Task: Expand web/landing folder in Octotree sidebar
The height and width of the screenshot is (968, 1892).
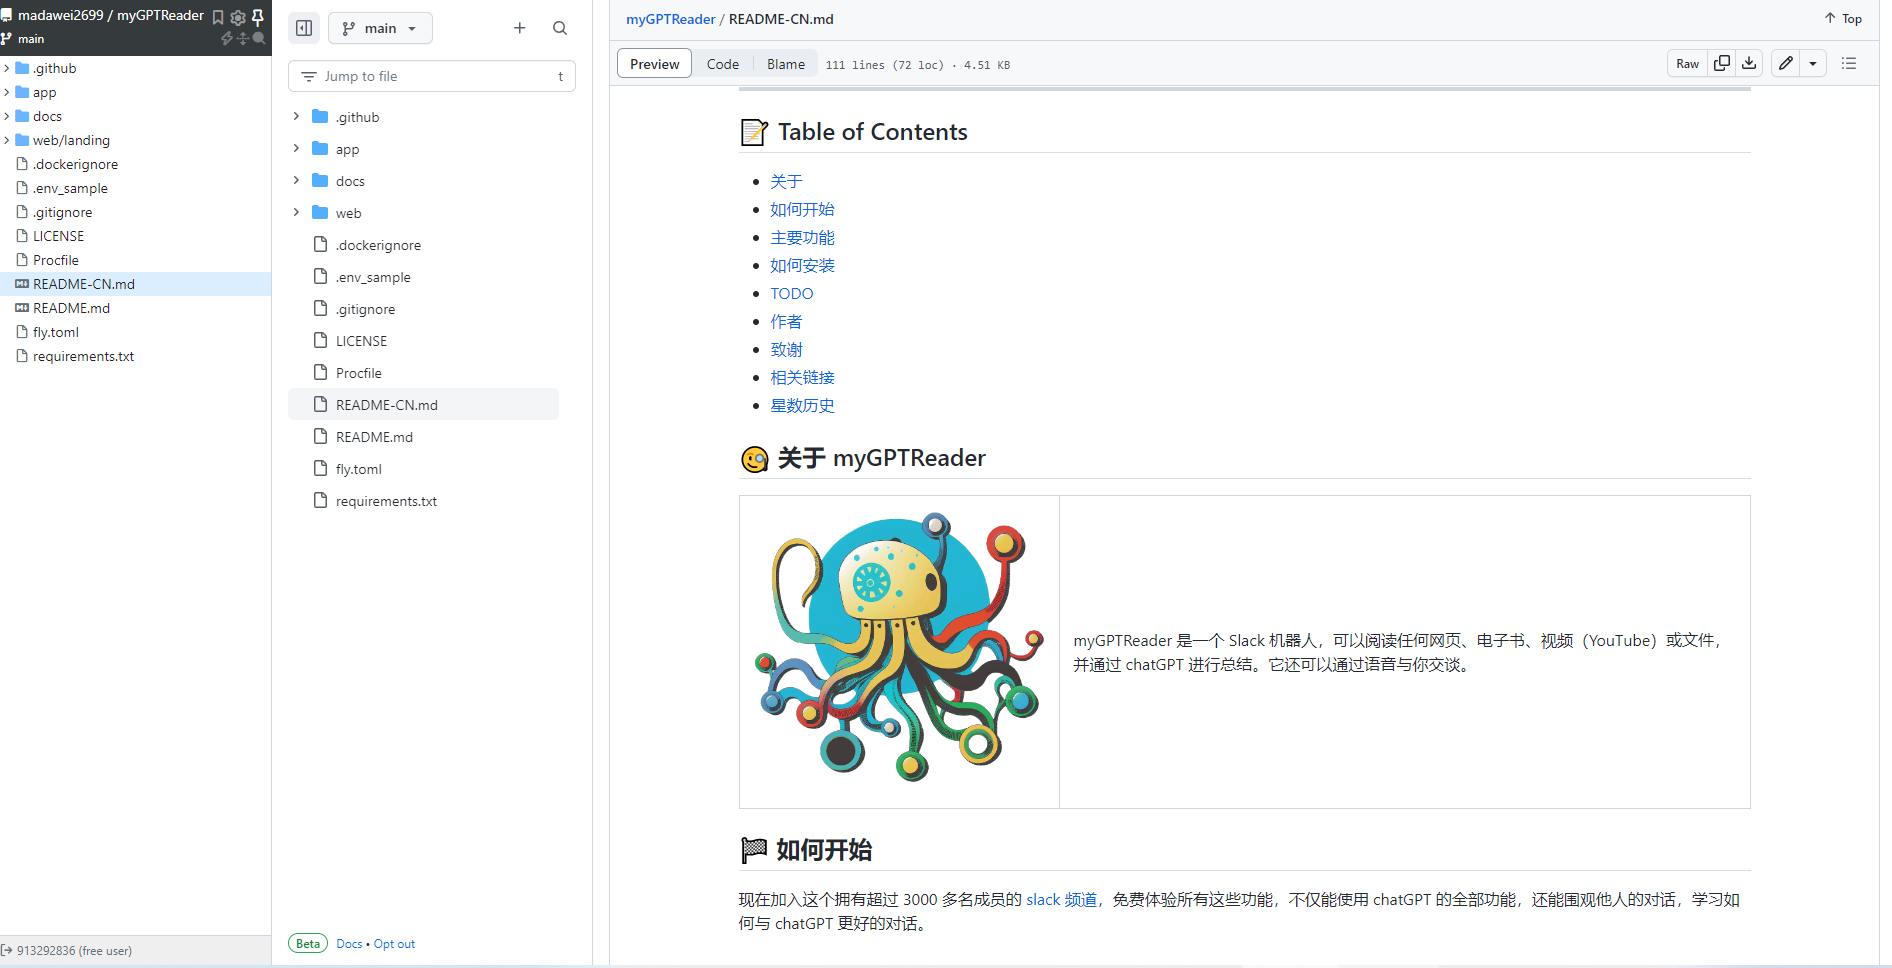Action: click(7, 140)
